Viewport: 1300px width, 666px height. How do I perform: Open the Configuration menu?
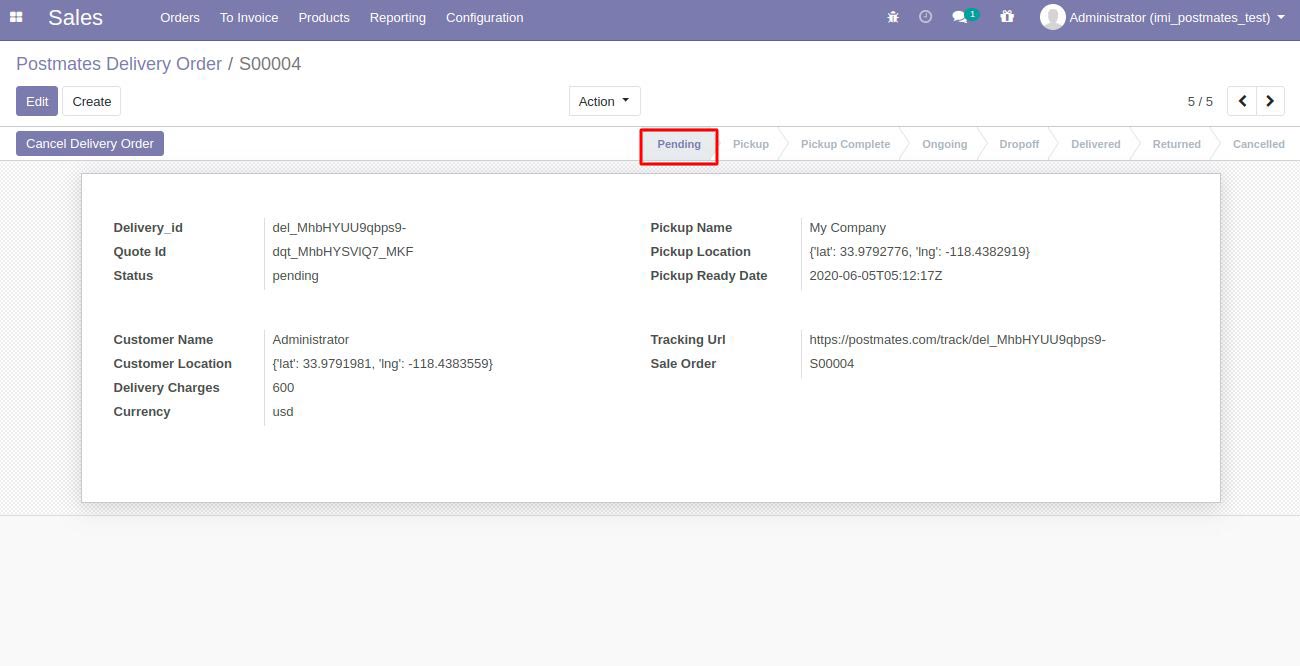[x=484, y=17]
